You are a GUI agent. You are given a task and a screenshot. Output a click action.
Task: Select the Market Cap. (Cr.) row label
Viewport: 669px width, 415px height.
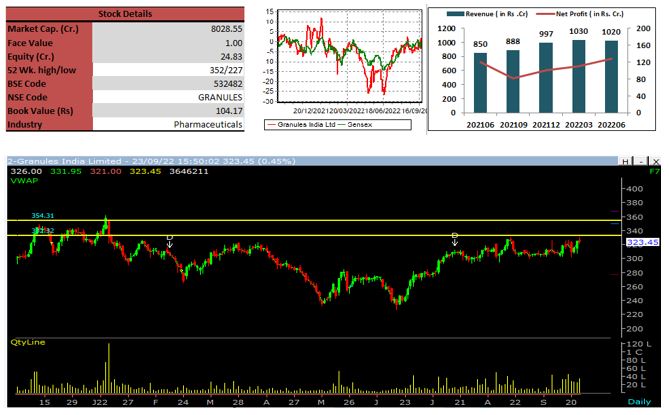(43, 29)
